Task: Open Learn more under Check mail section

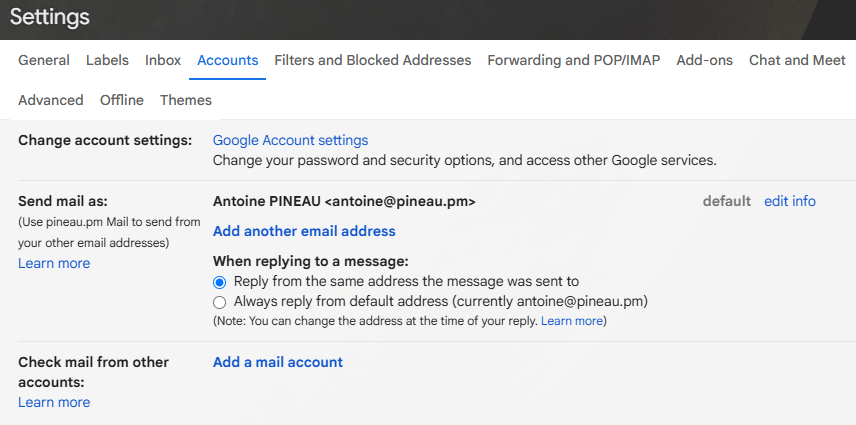Action: 54,402
